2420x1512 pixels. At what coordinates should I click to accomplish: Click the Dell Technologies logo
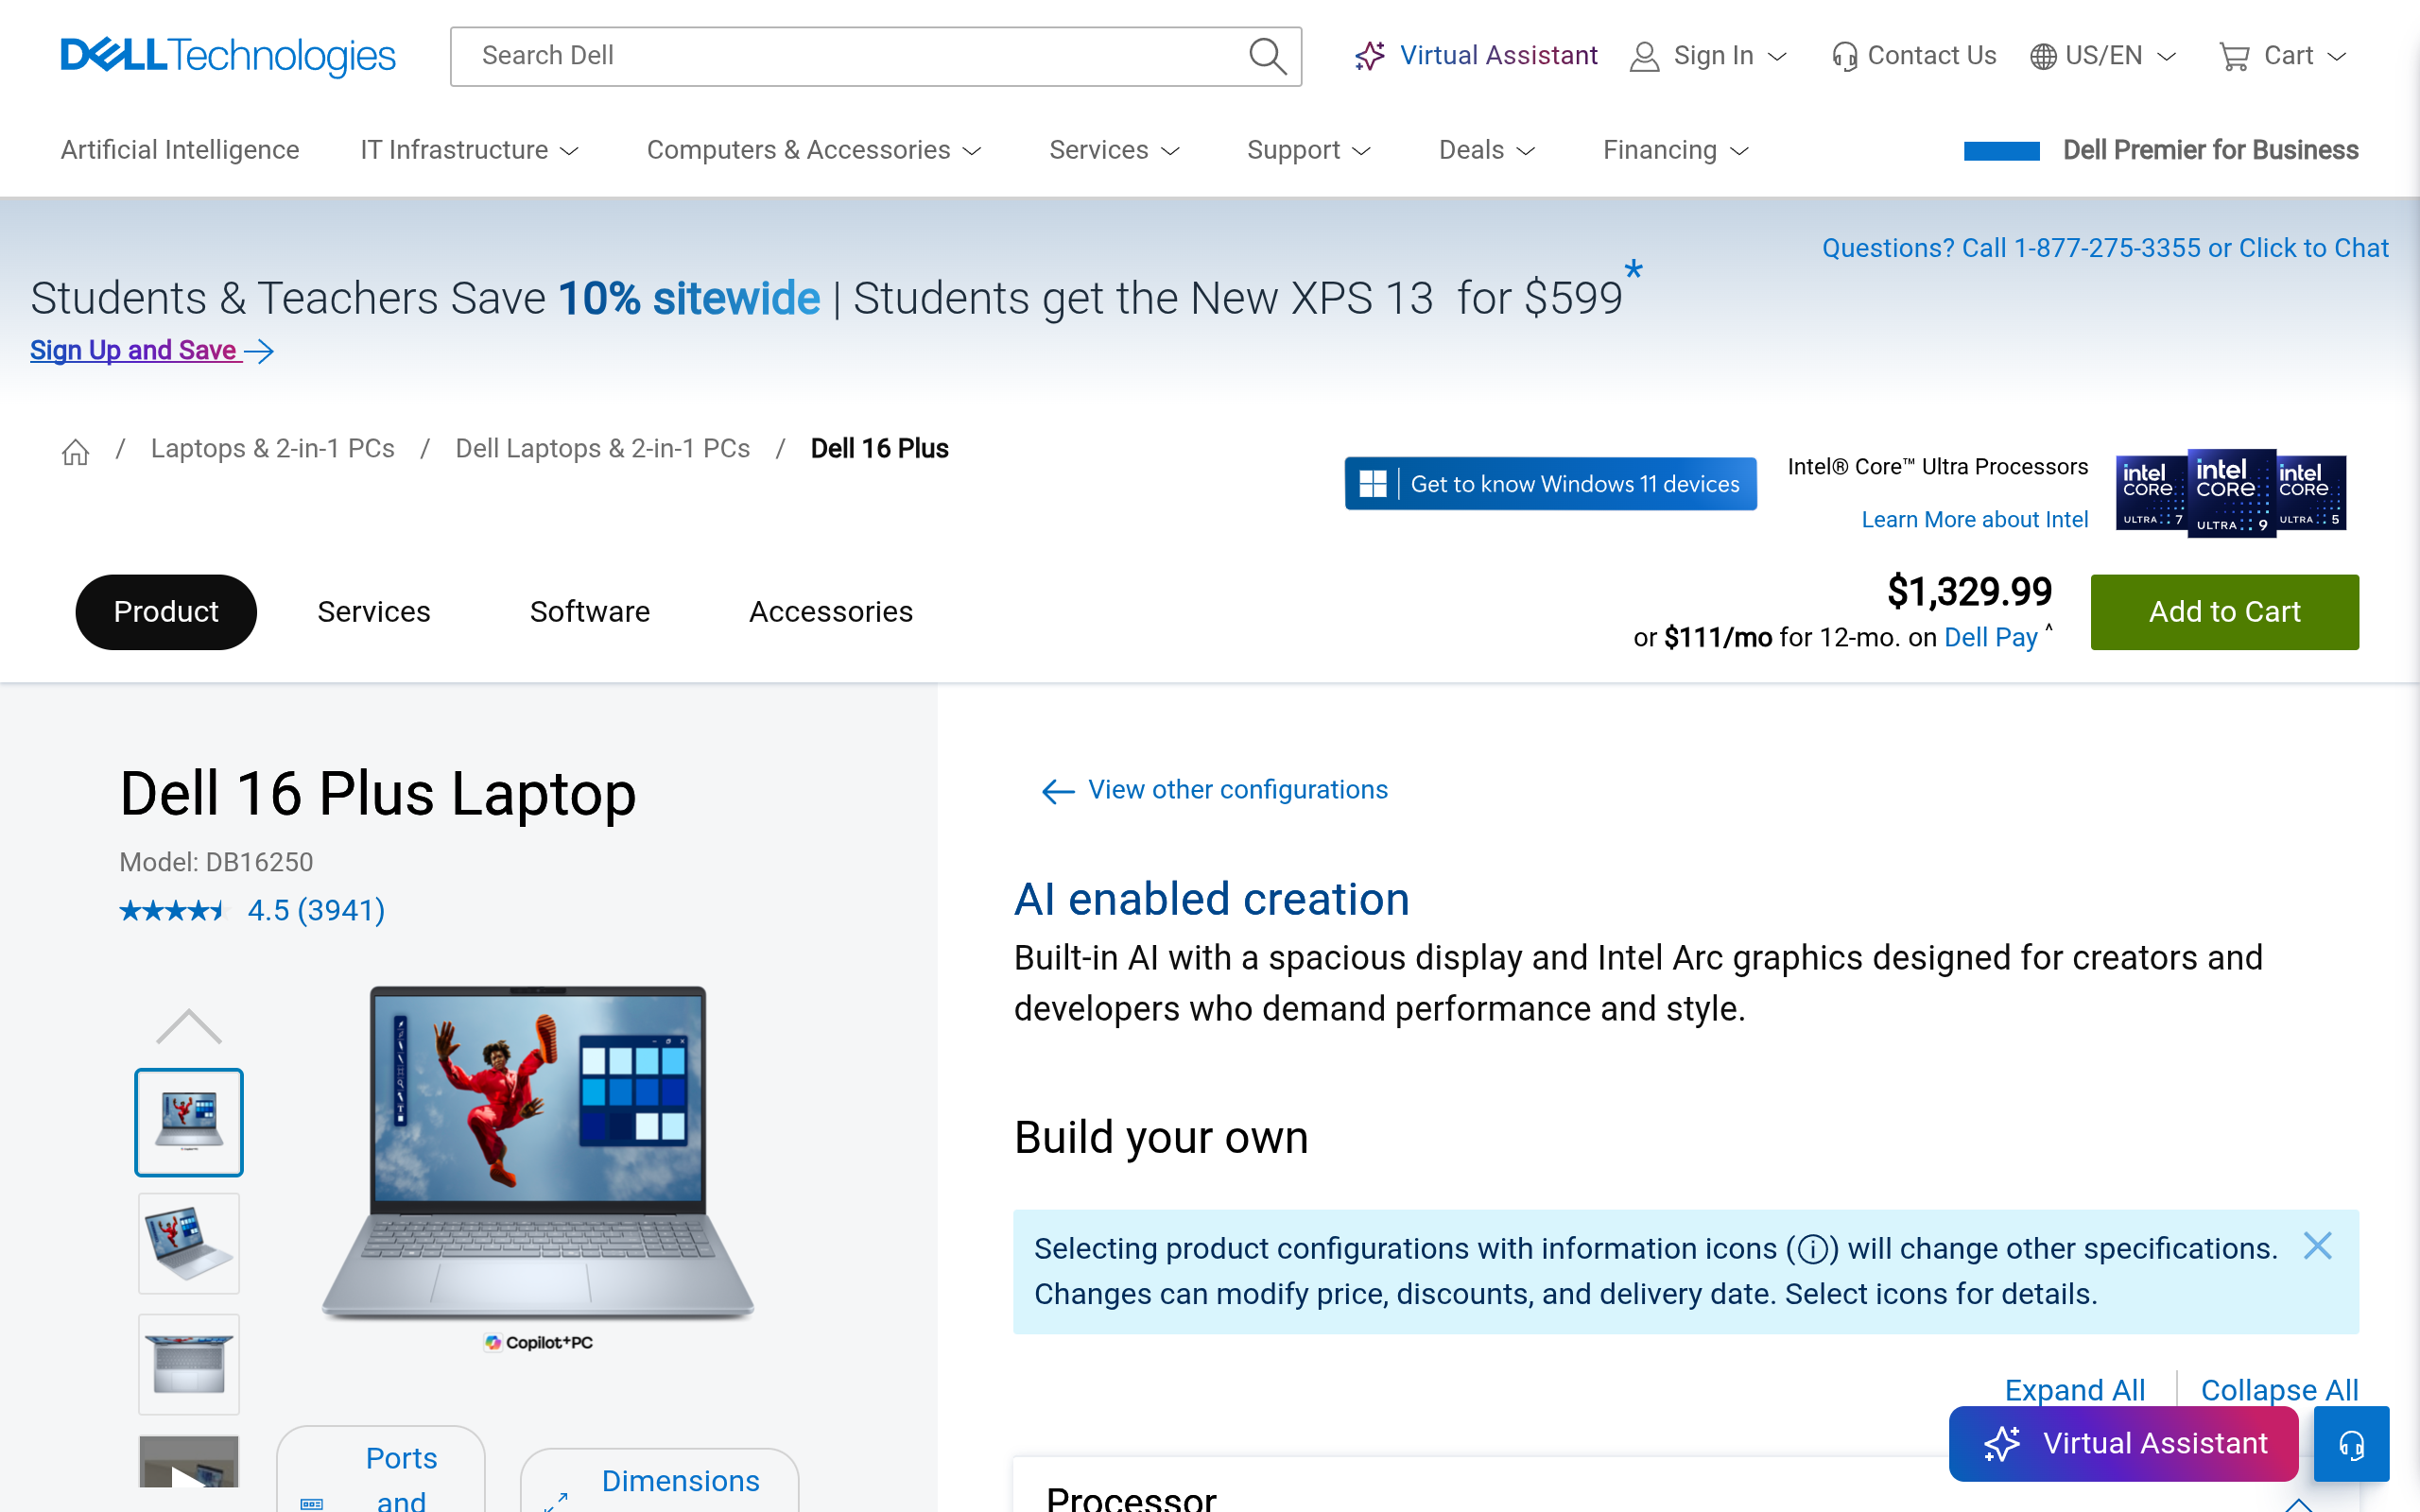(228, 56)
